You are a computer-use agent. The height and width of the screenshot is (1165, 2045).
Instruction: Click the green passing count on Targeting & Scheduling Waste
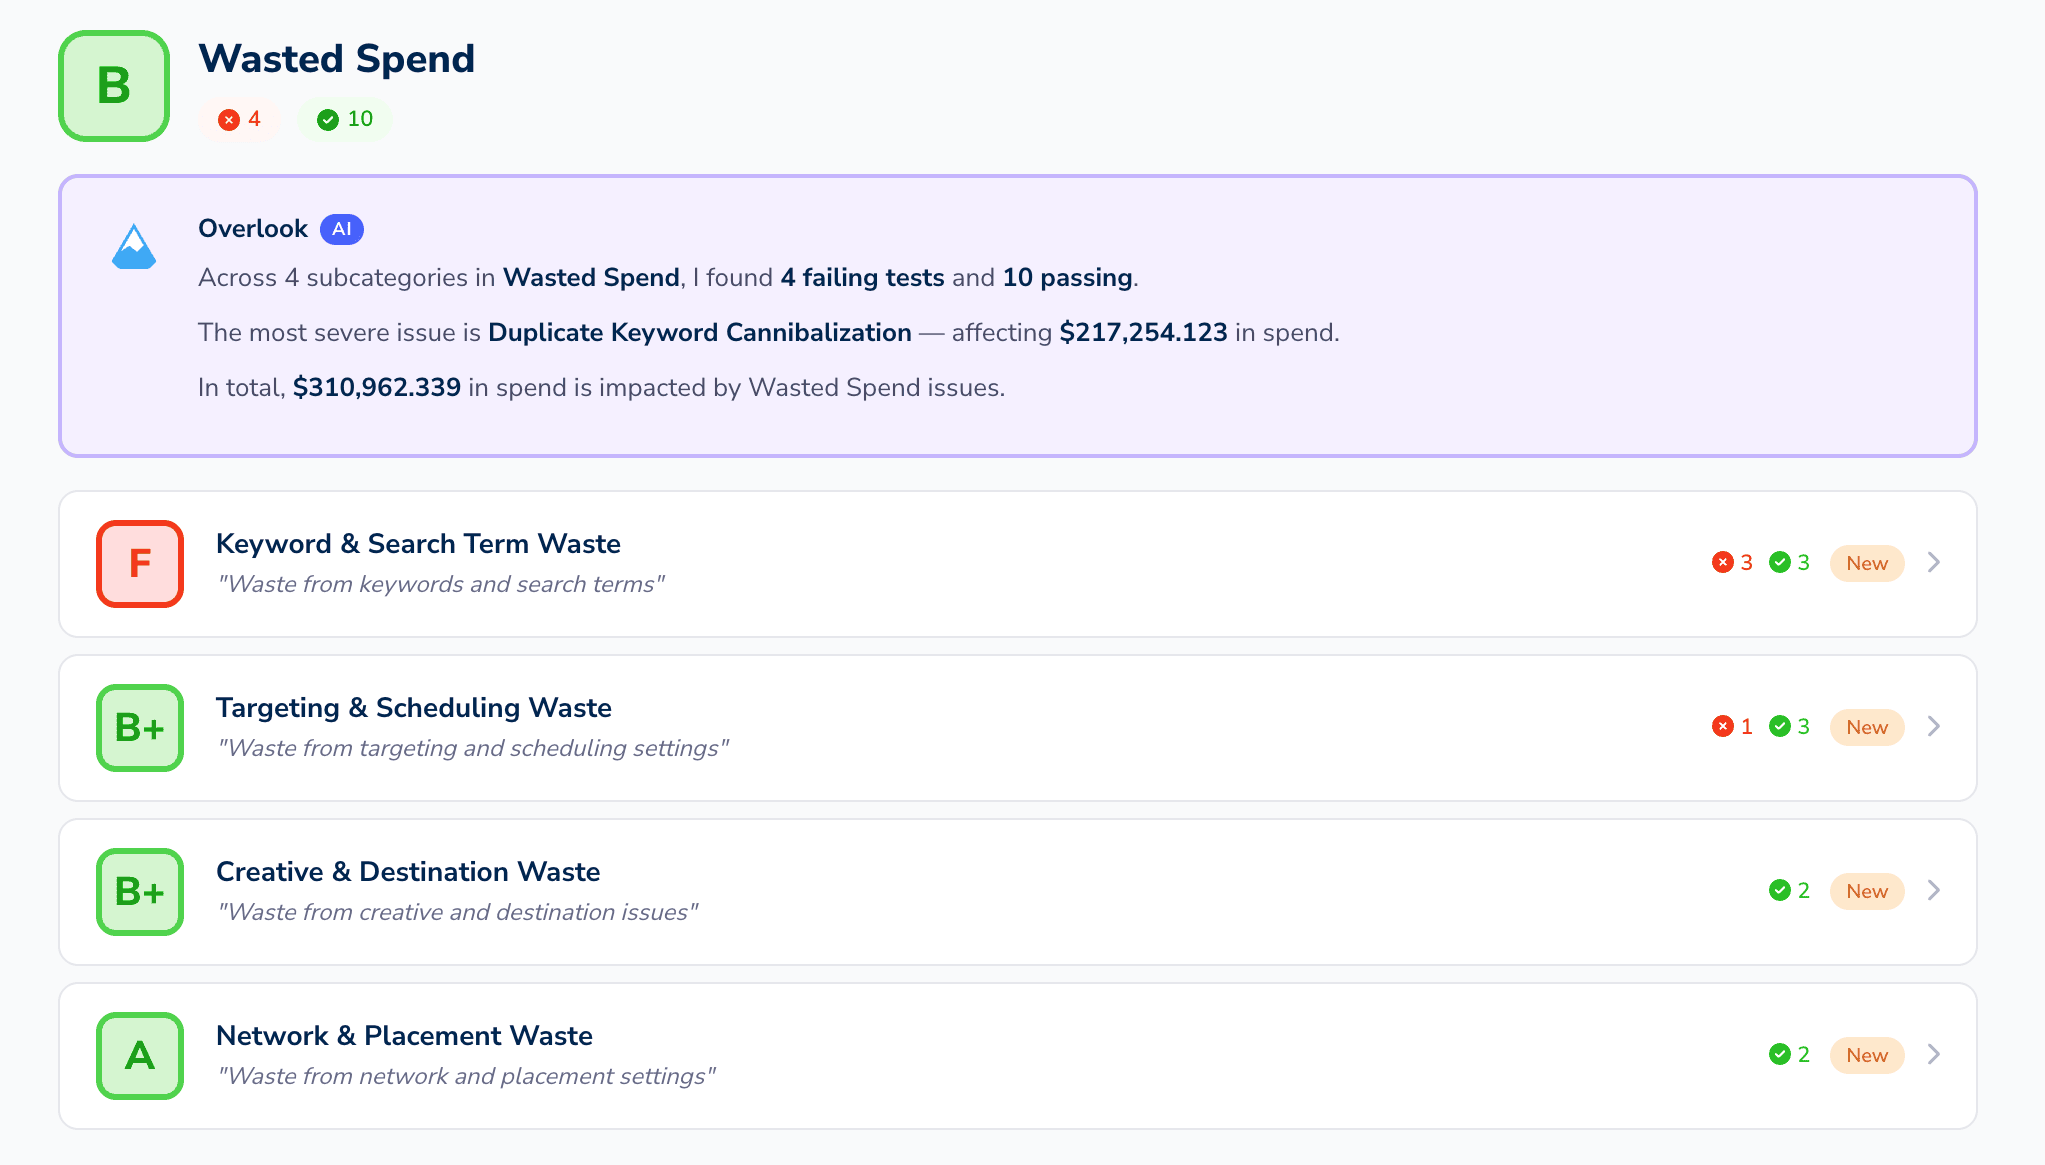tap(1790, 727)
